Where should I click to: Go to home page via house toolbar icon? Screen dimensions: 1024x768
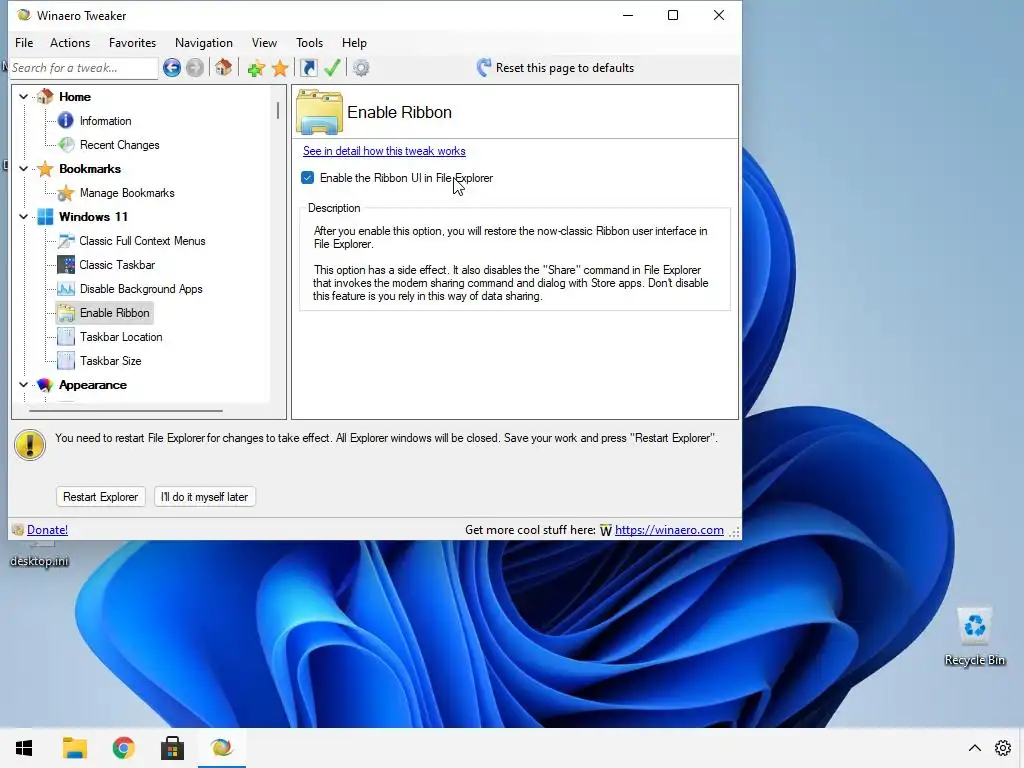coord(223,67)
